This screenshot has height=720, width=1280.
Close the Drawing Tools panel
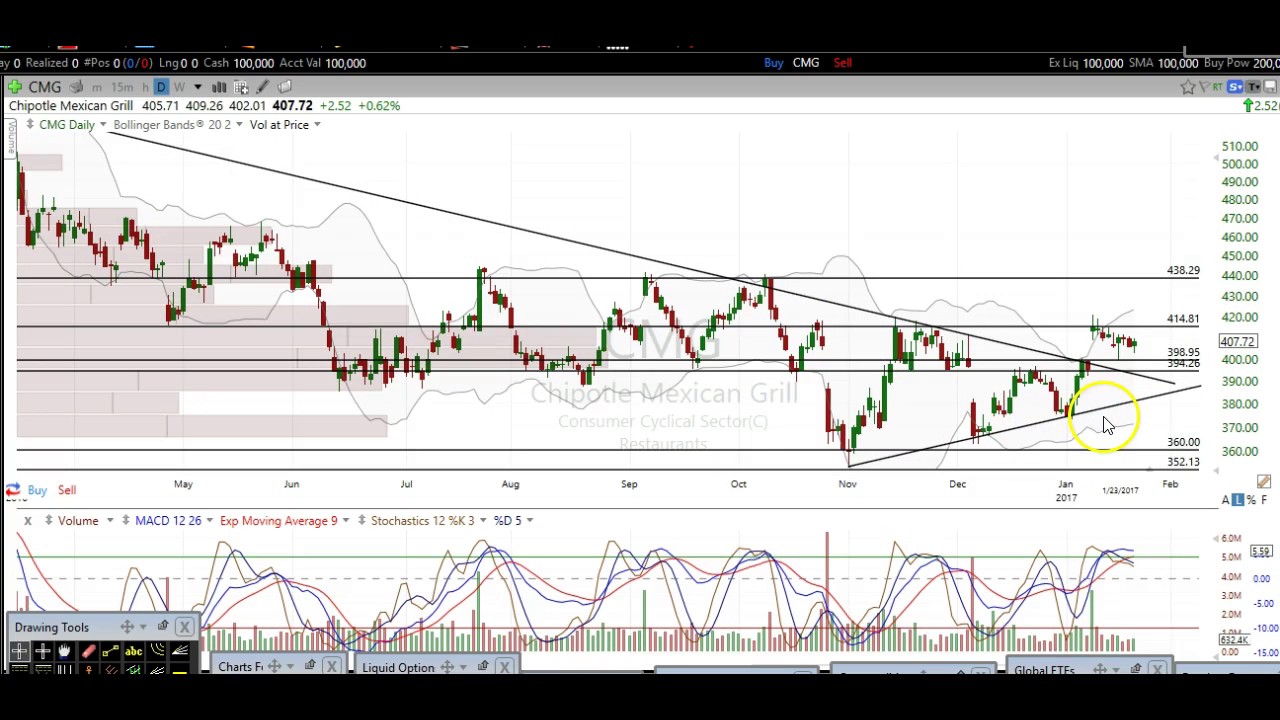pos(184,627)
